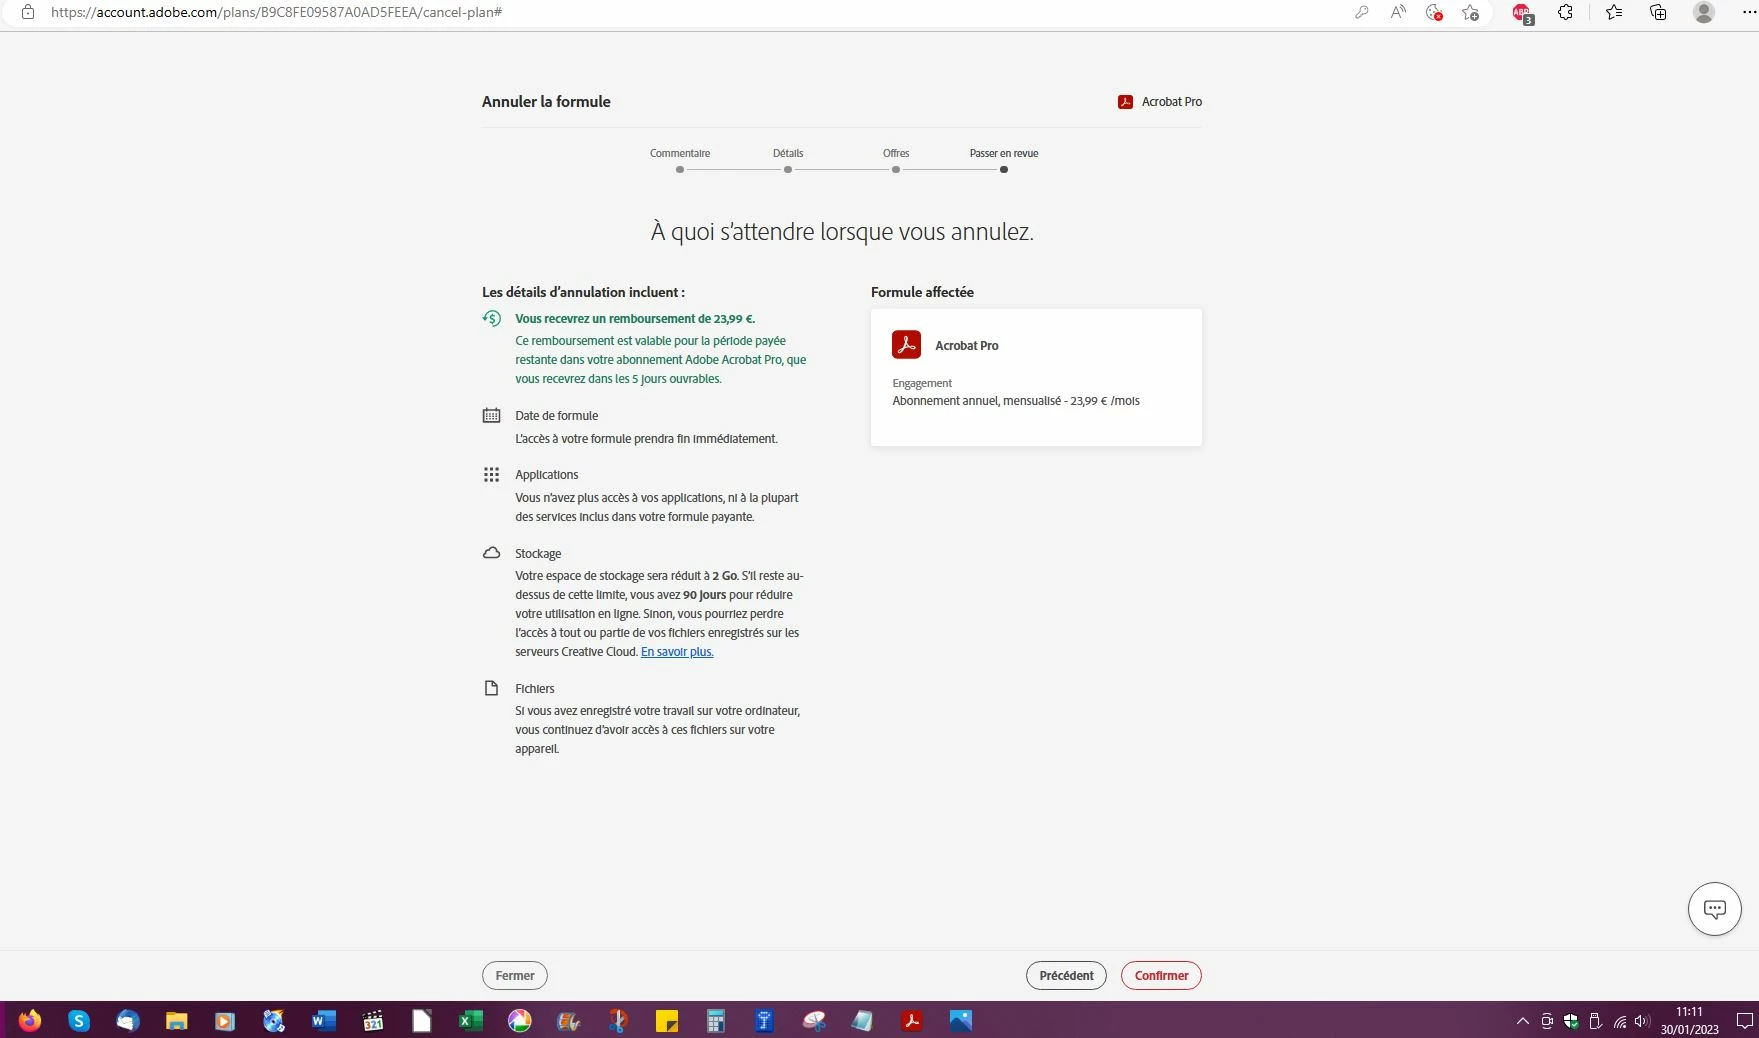
Task: Open saved passwords key icon
Action: tap(1361, 12)
